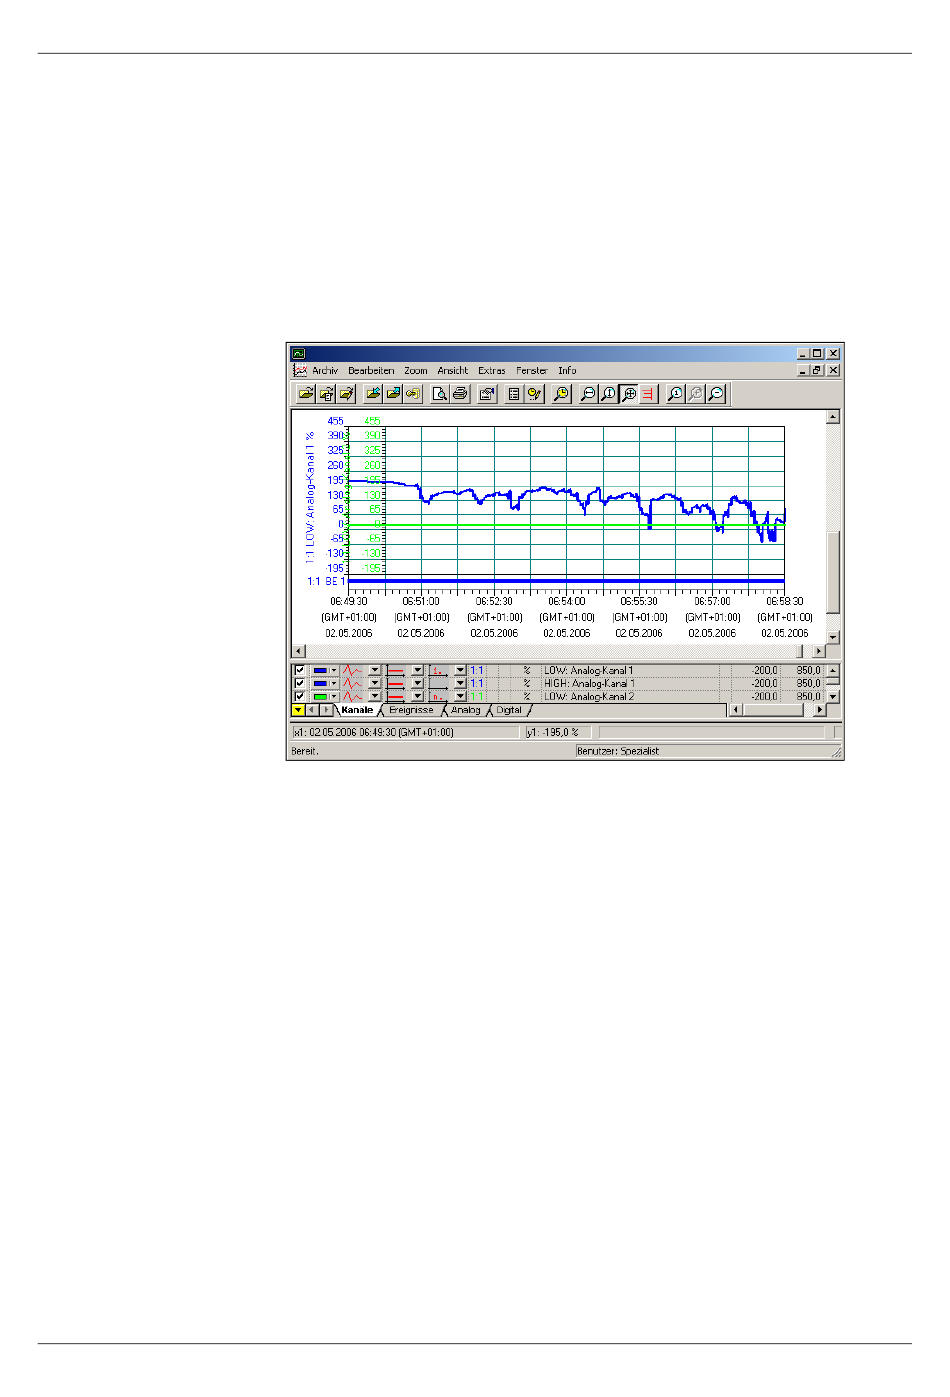Switch to the Digital tab

(509, 710)
